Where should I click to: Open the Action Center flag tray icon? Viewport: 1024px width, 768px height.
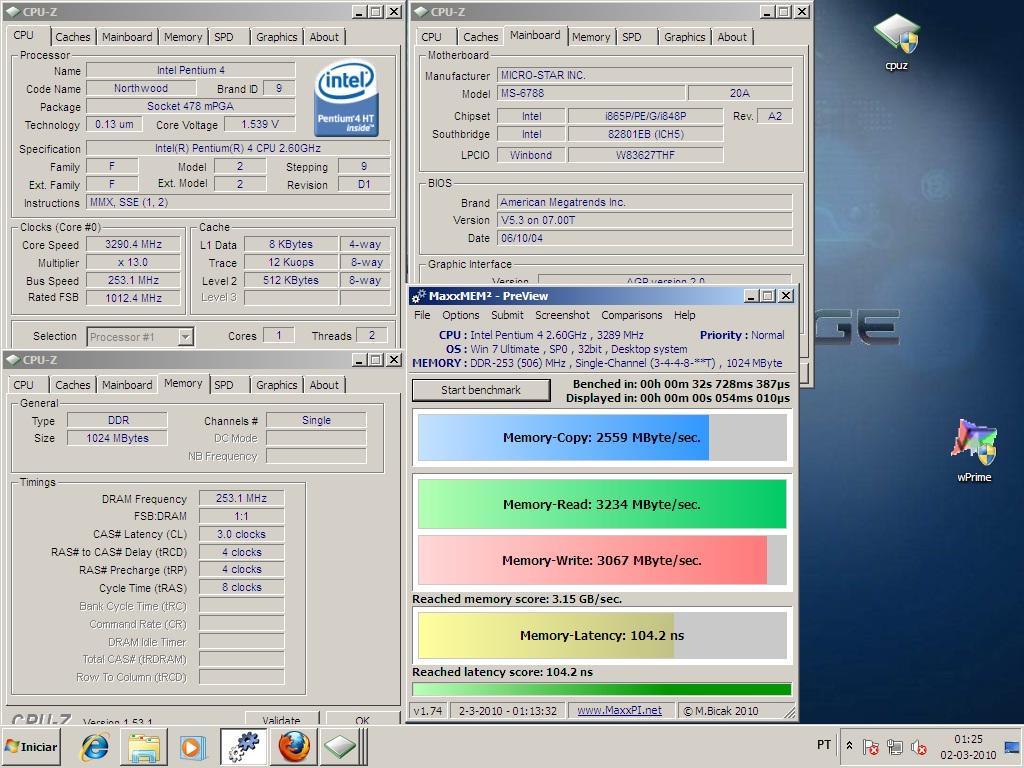coord(871,746)
